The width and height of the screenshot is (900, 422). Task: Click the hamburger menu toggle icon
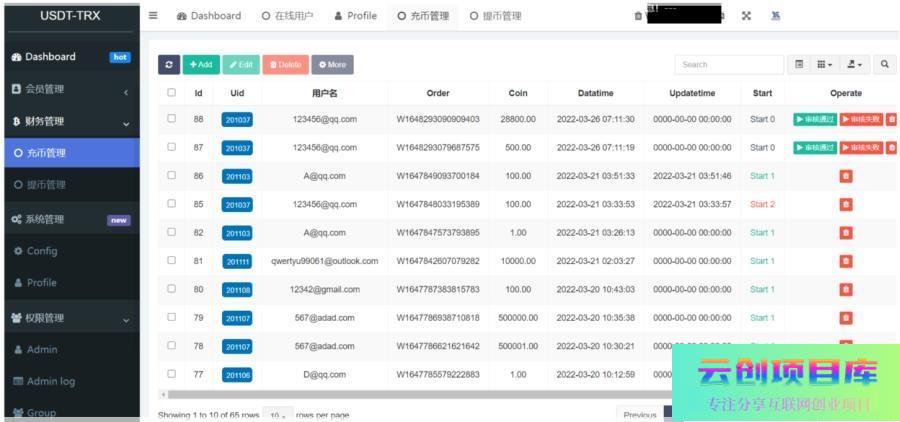coord(153,16)
